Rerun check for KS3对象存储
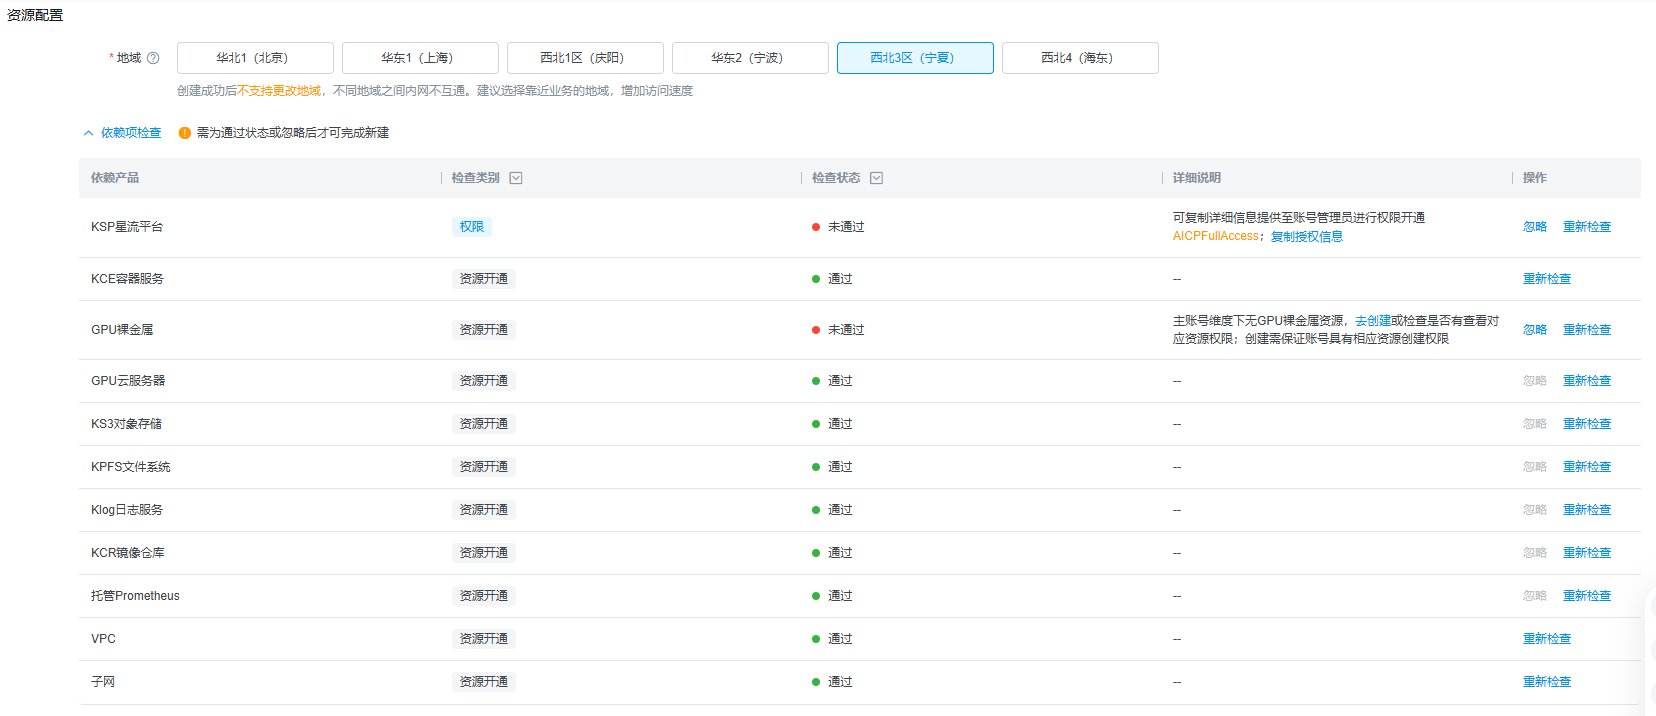 click(x=1587, y=424)
